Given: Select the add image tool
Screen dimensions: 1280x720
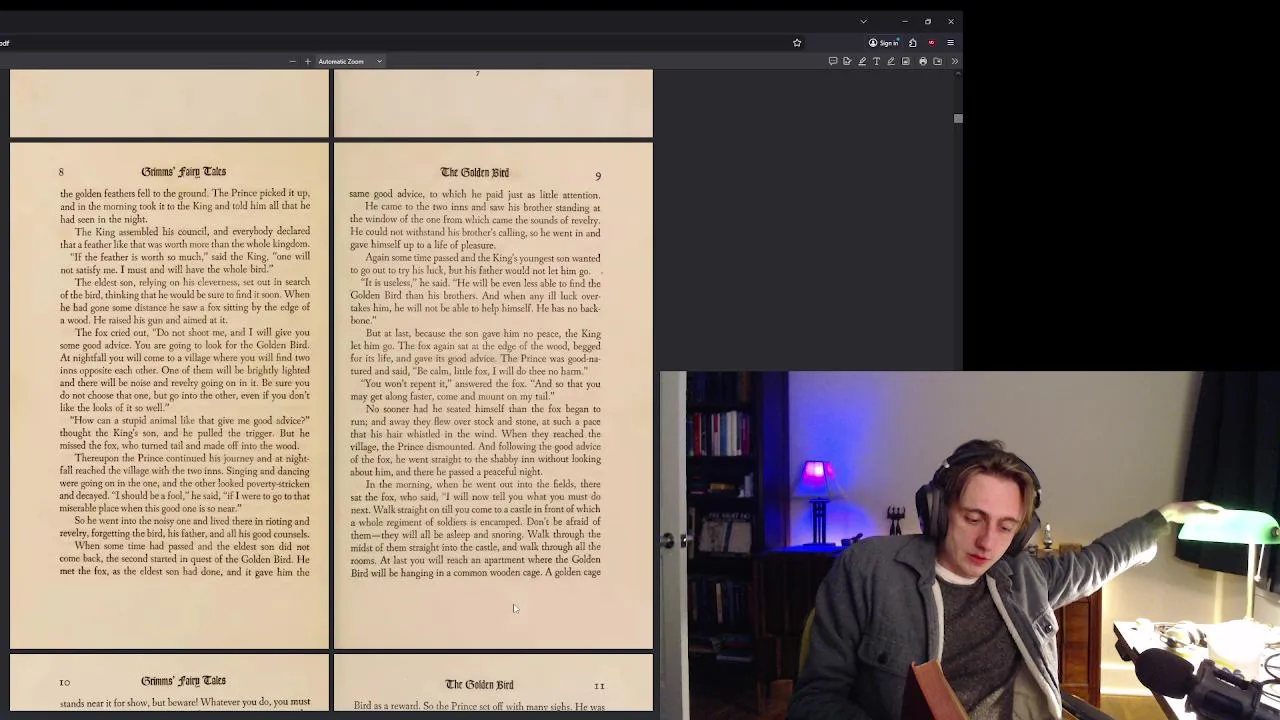Looking at the screenshot, I should [906, 61].
